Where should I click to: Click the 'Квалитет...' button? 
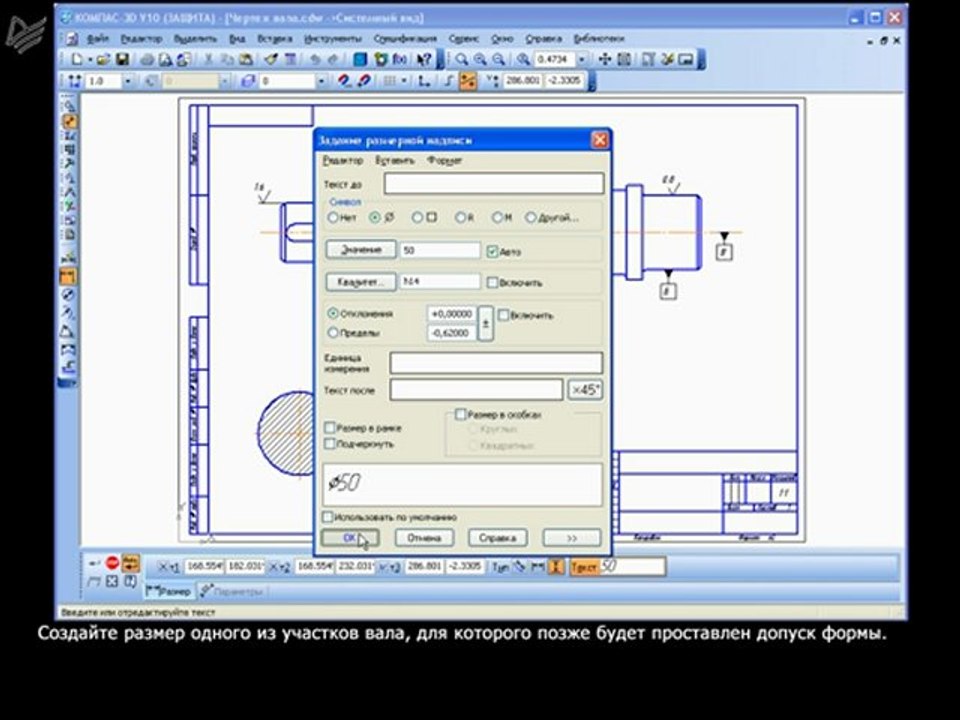361,282
